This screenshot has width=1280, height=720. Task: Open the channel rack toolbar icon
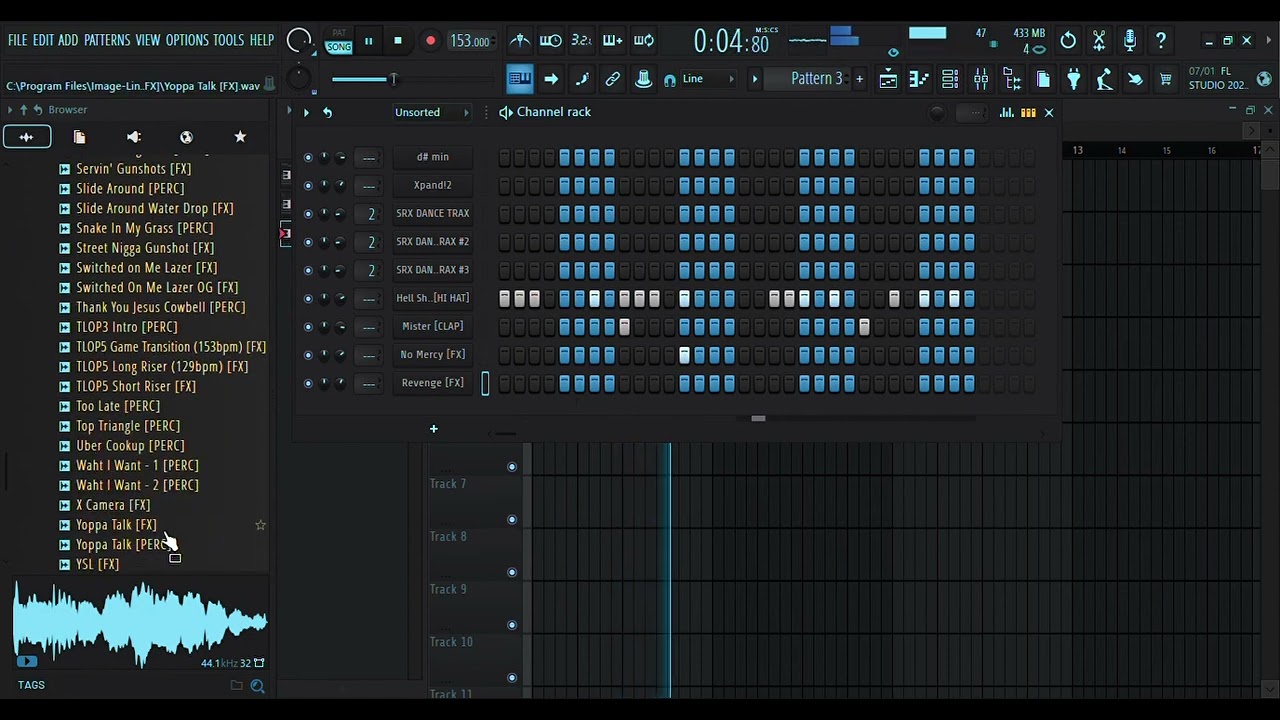click(x=950, y=80)
